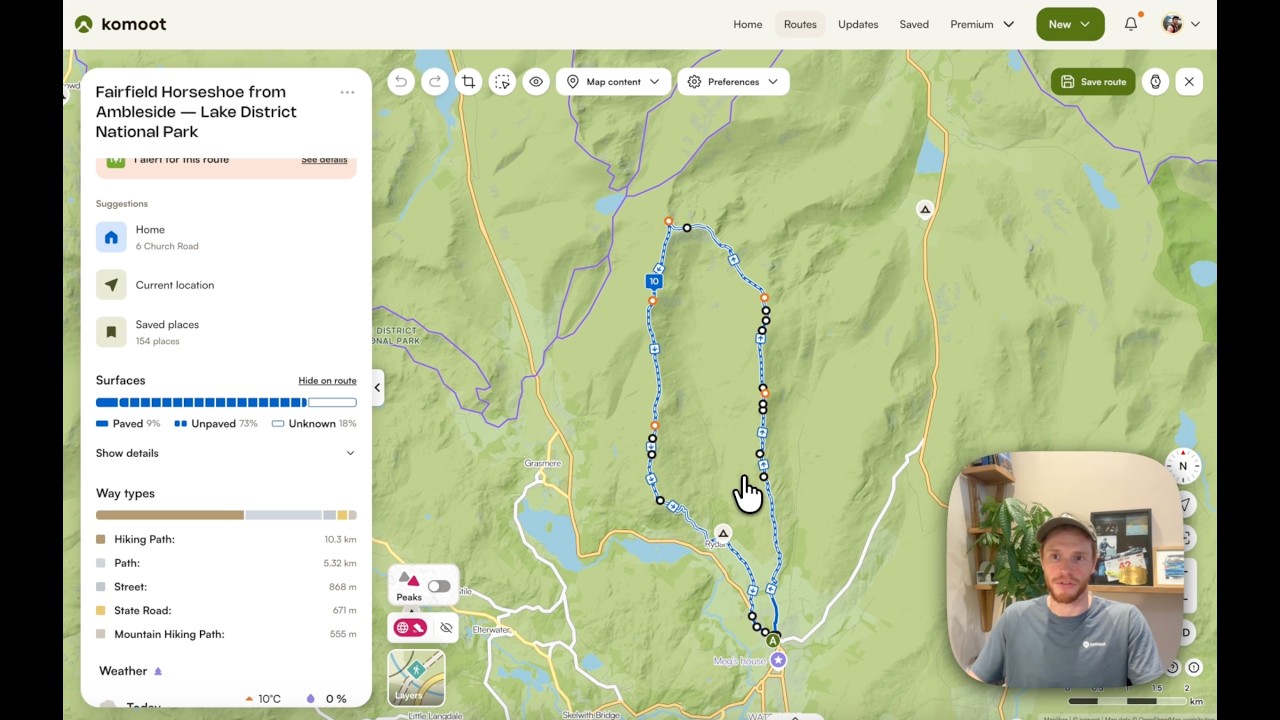
Task: Click the kilometer 10 route marker
Action: [x=654, y=282]
